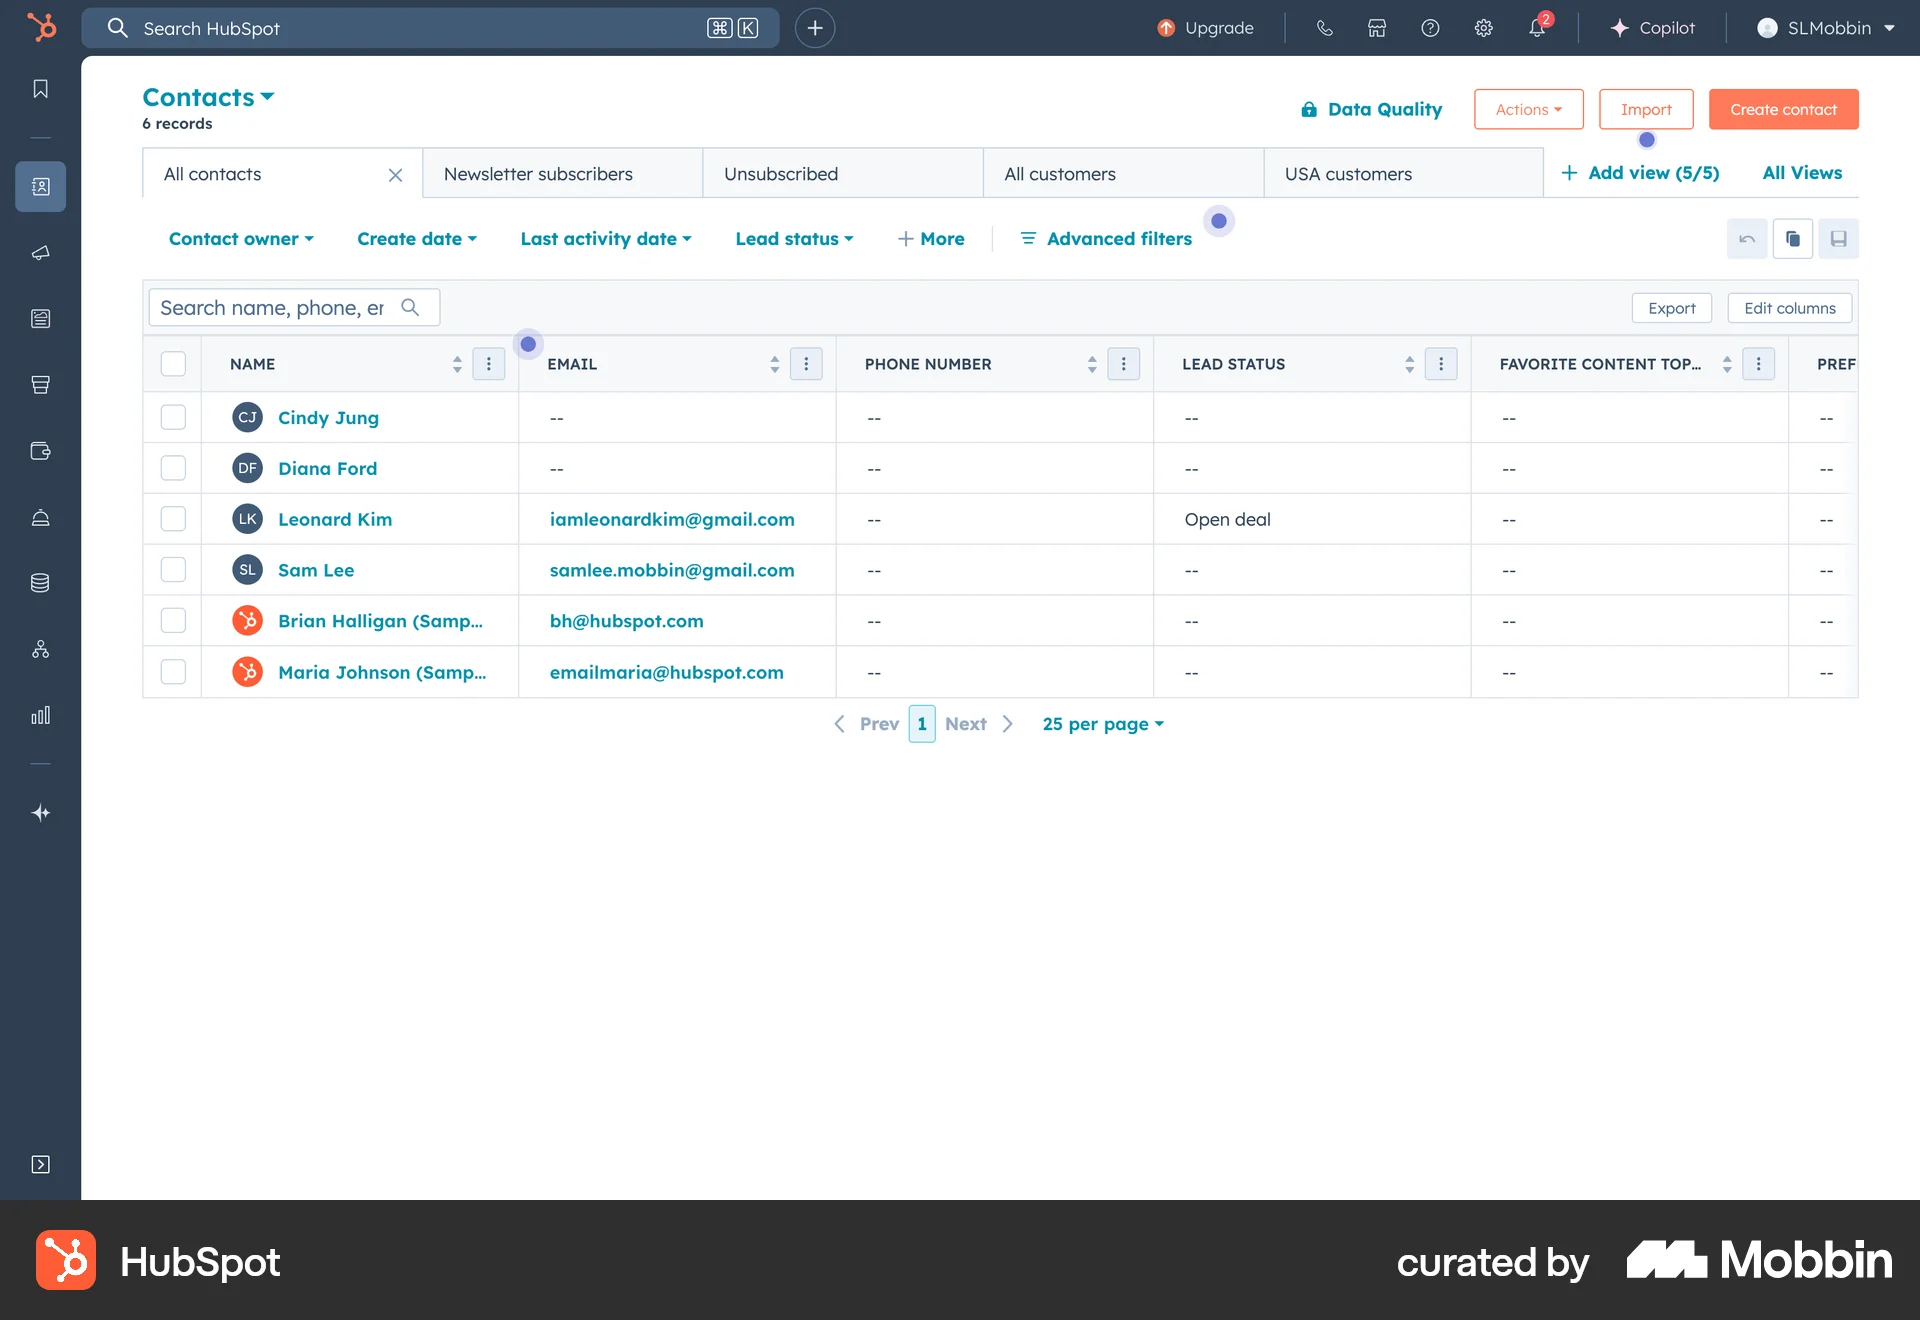The width and height of the screenshot is (1920, 1320).
Task: Launch Copilot from the top bar
Action: tap(1652, 28)
